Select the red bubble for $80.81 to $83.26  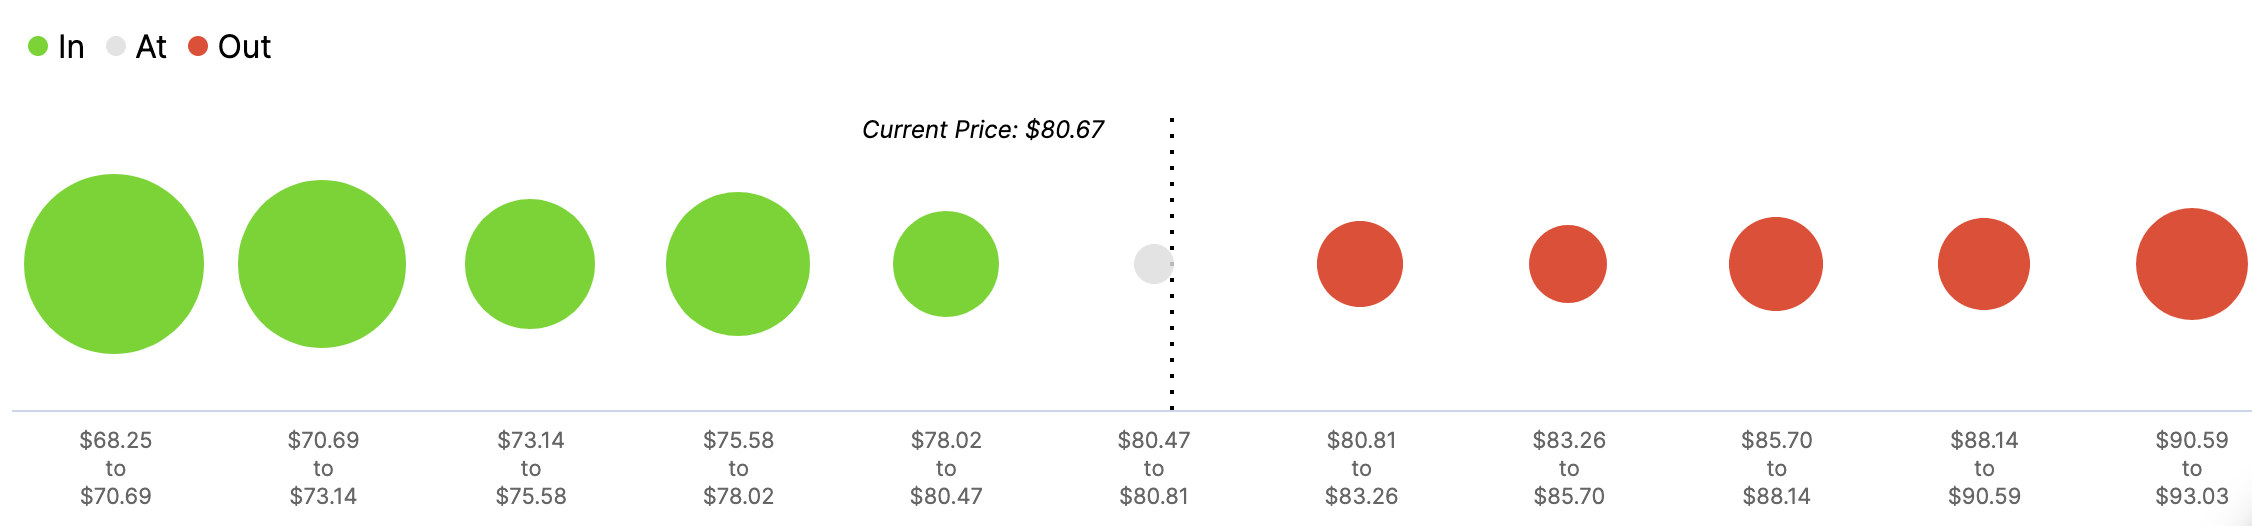click(1360, 264)
